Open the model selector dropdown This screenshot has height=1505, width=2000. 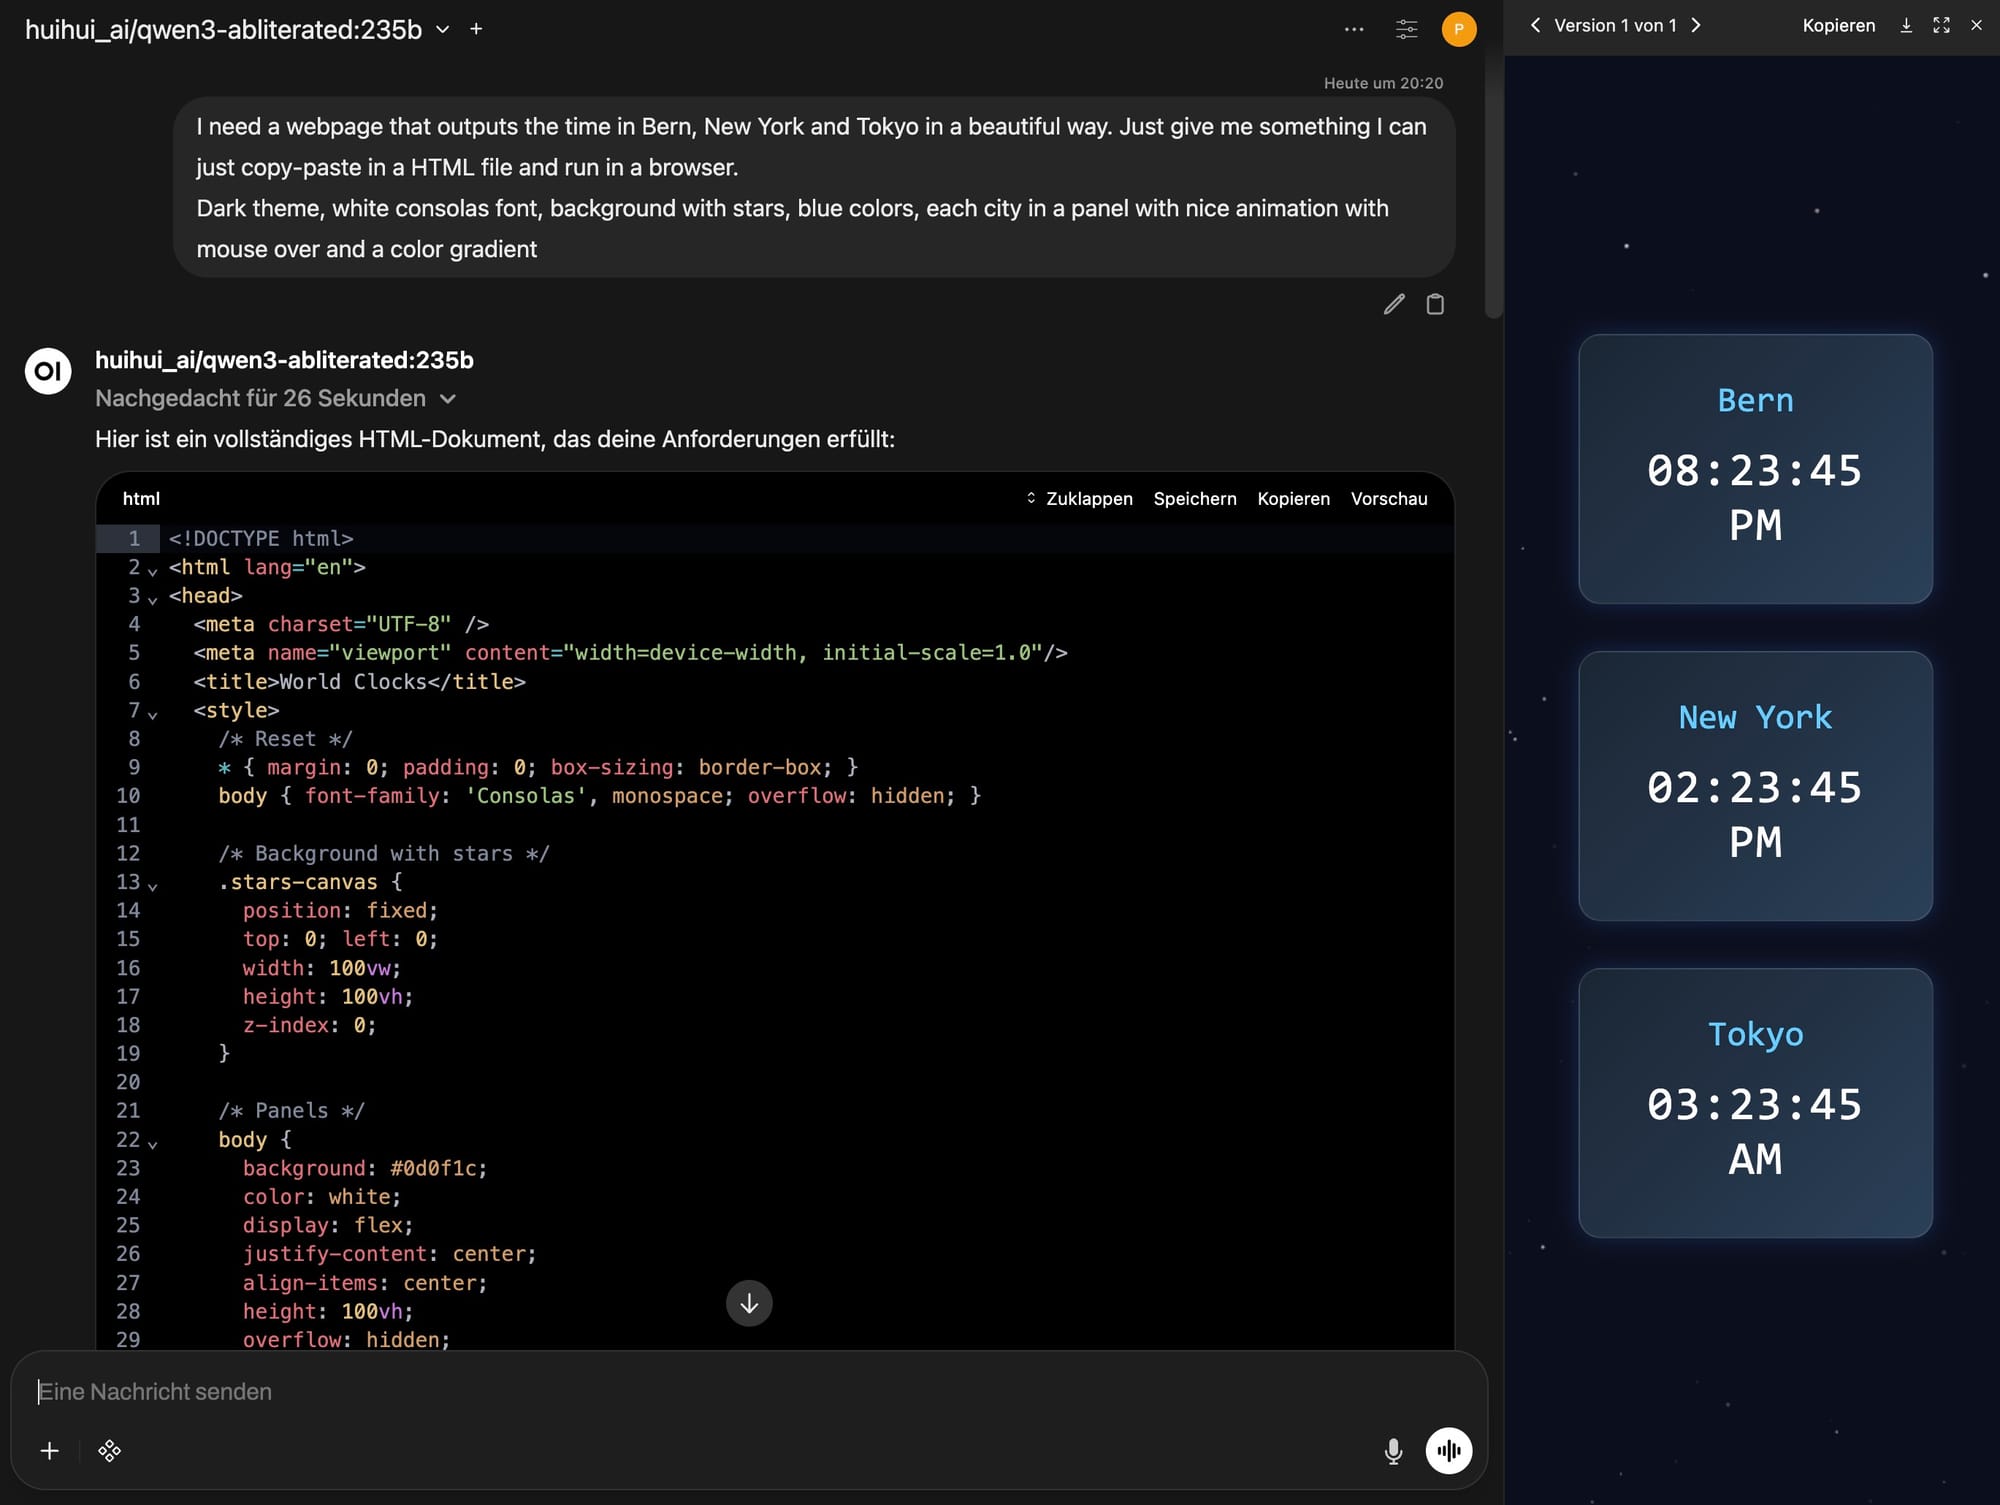click(442, 30)
